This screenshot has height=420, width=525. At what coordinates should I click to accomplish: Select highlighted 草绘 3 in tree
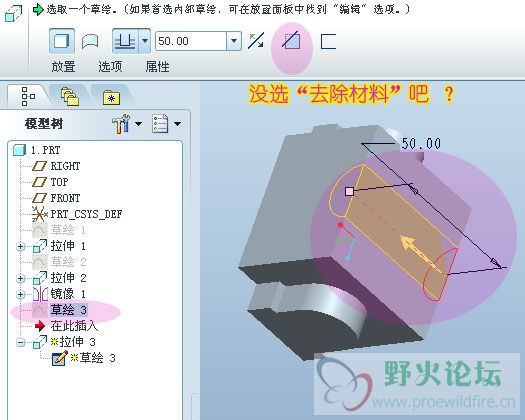(x=69, y=310)
